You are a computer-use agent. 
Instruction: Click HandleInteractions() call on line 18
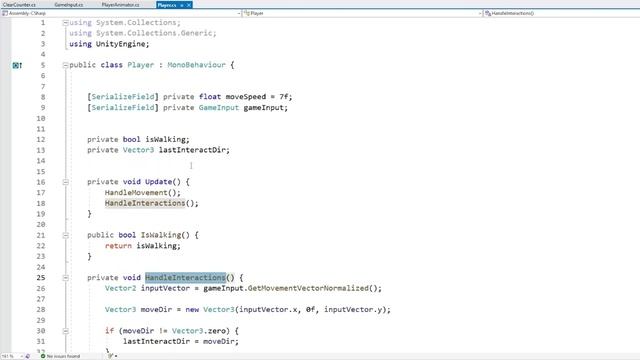pyautogui.click(x=151, y=203)
